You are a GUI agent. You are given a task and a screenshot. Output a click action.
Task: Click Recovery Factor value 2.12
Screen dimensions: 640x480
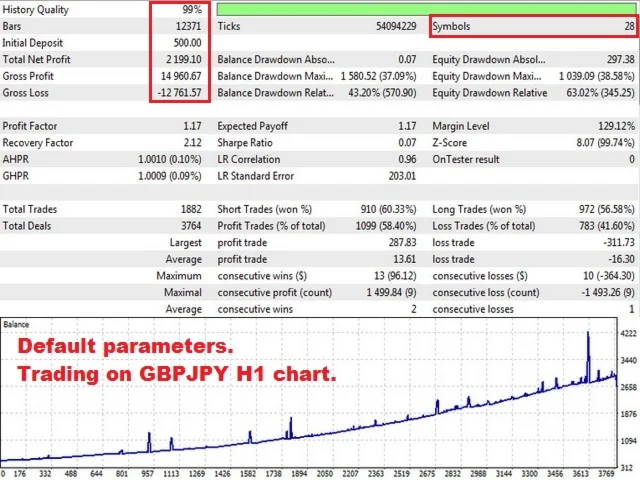(192, 143)
